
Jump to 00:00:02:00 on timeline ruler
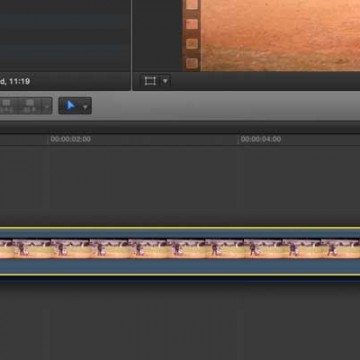71,139
